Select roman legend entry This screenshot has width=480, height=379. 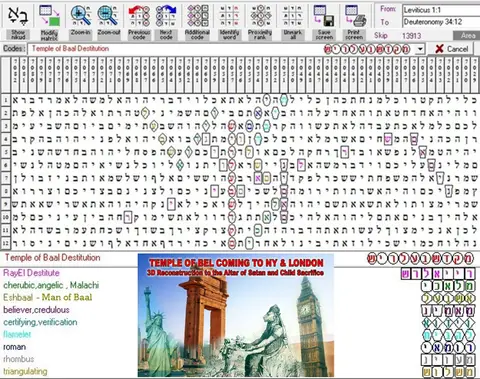point(14,347)
